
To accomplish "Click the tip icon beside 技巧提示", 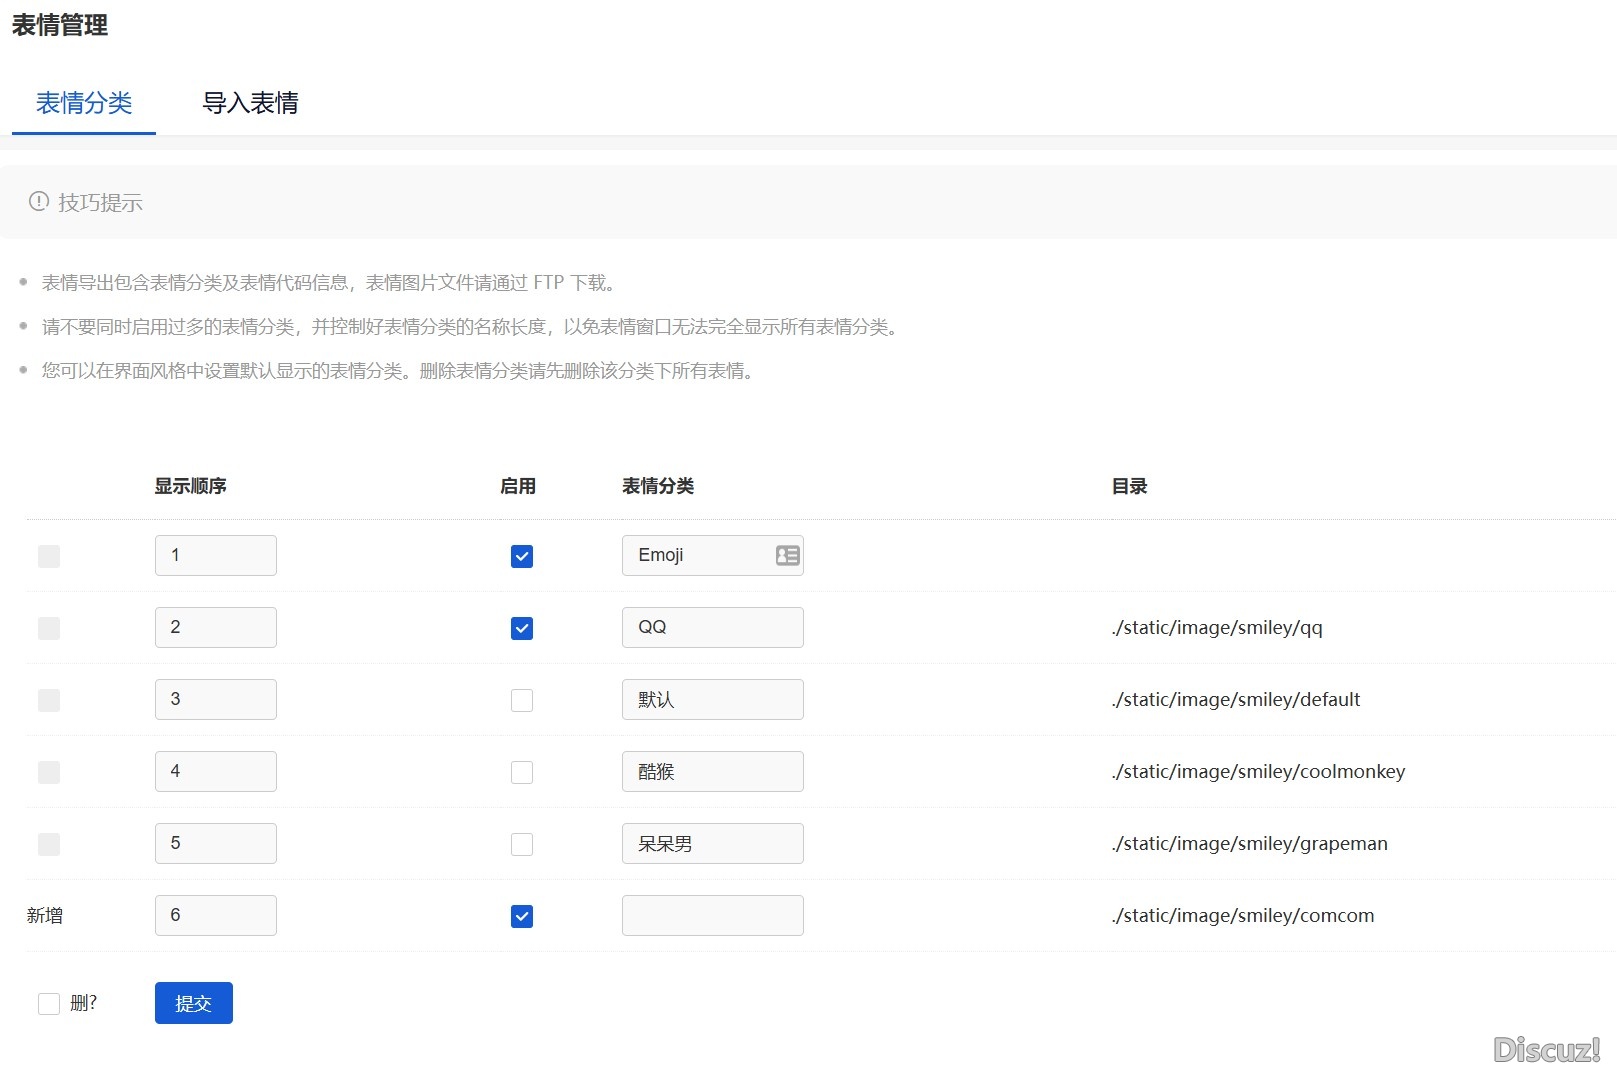I will click(x=38, y=201).
